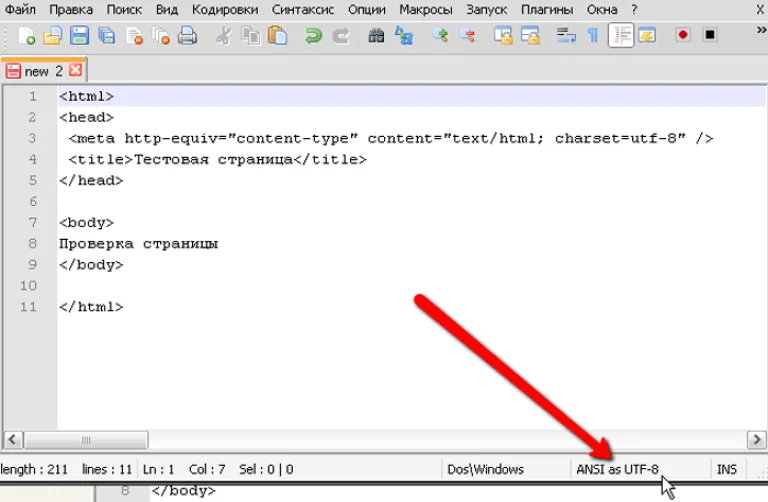Click the New file toolbar icon
This screenshot has width=768, height=502.
(x=26, y=36)
